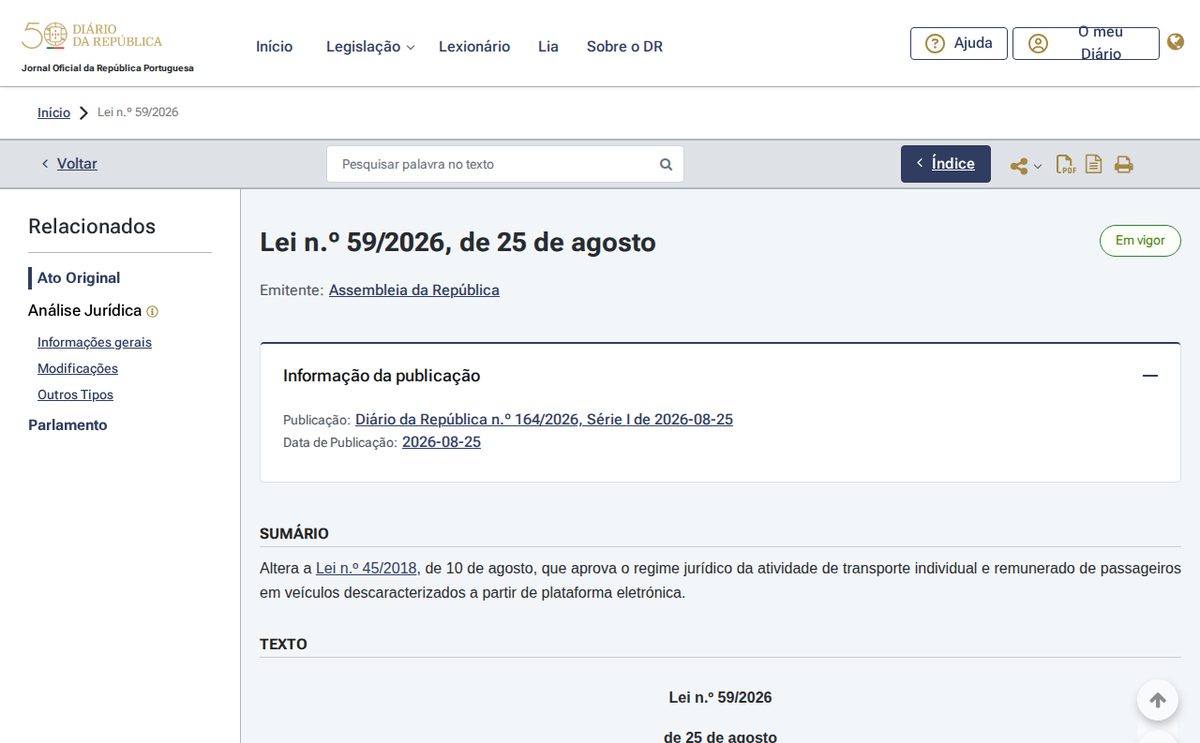The height and width of the screenshot is (743, 1200).
Task: Open the language globe icon
Action: coord(1176,43)
